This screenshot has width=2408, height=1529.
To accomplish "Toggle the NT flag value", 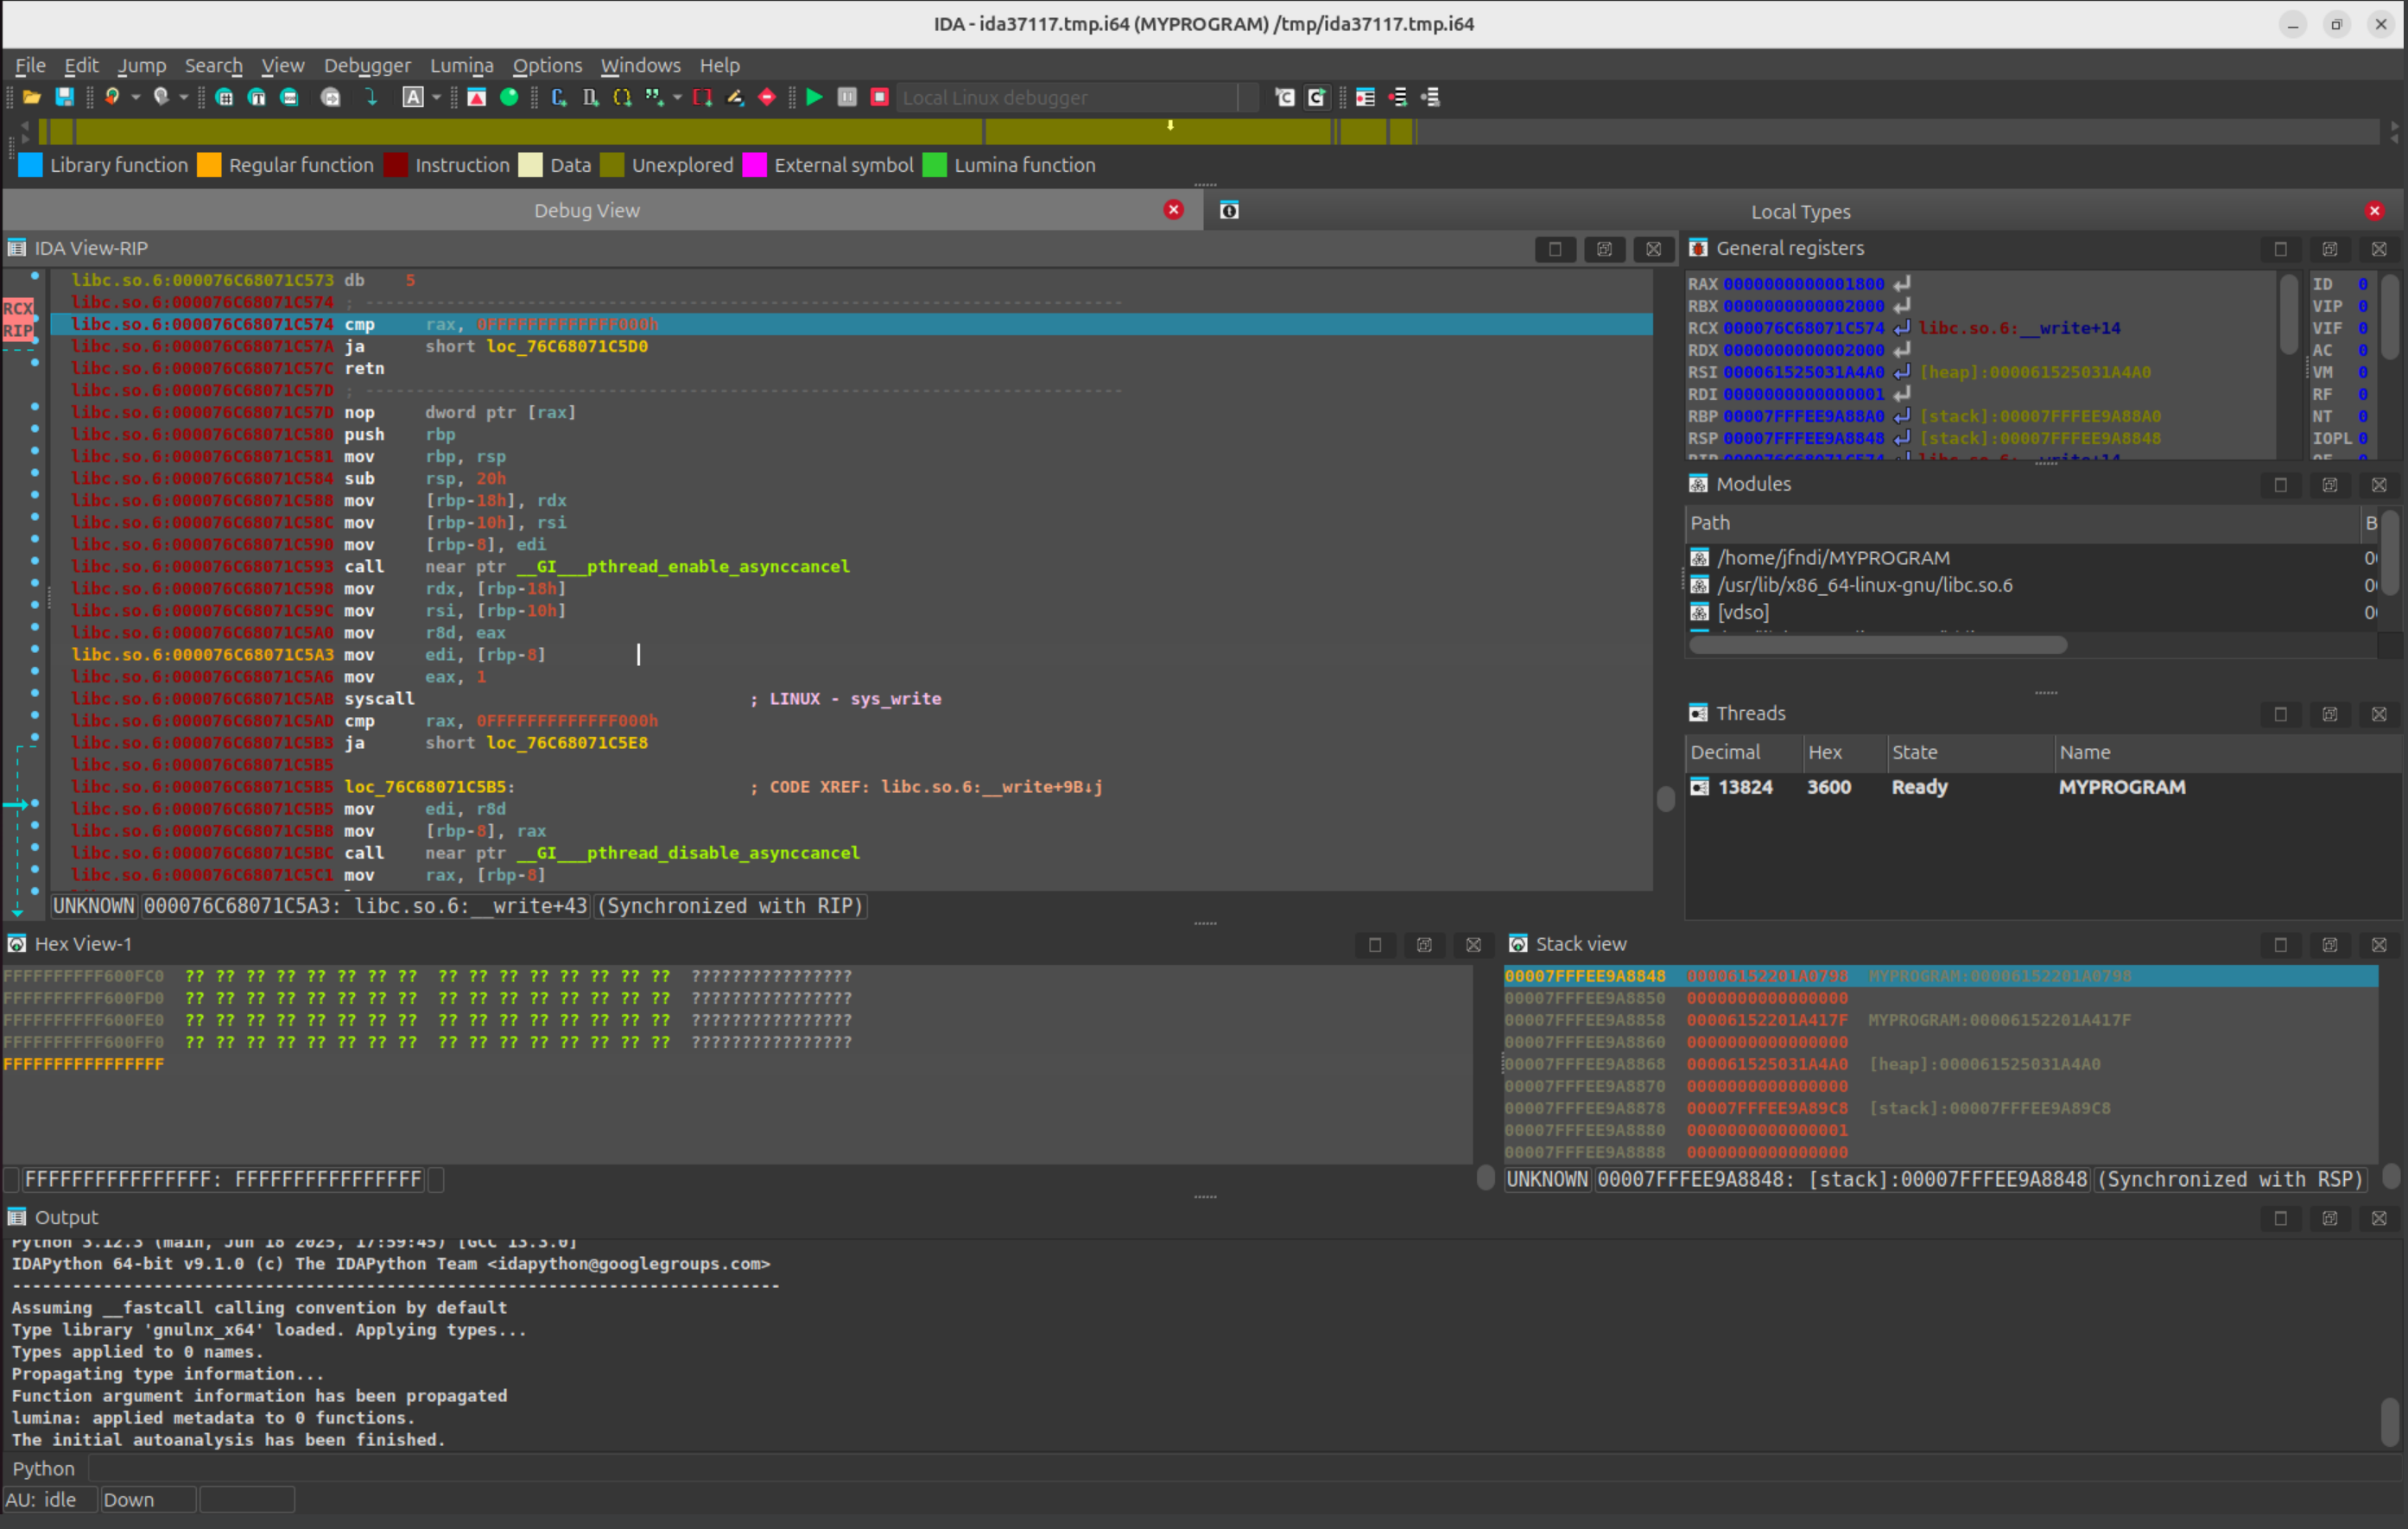I will [x=2363, y=417].
